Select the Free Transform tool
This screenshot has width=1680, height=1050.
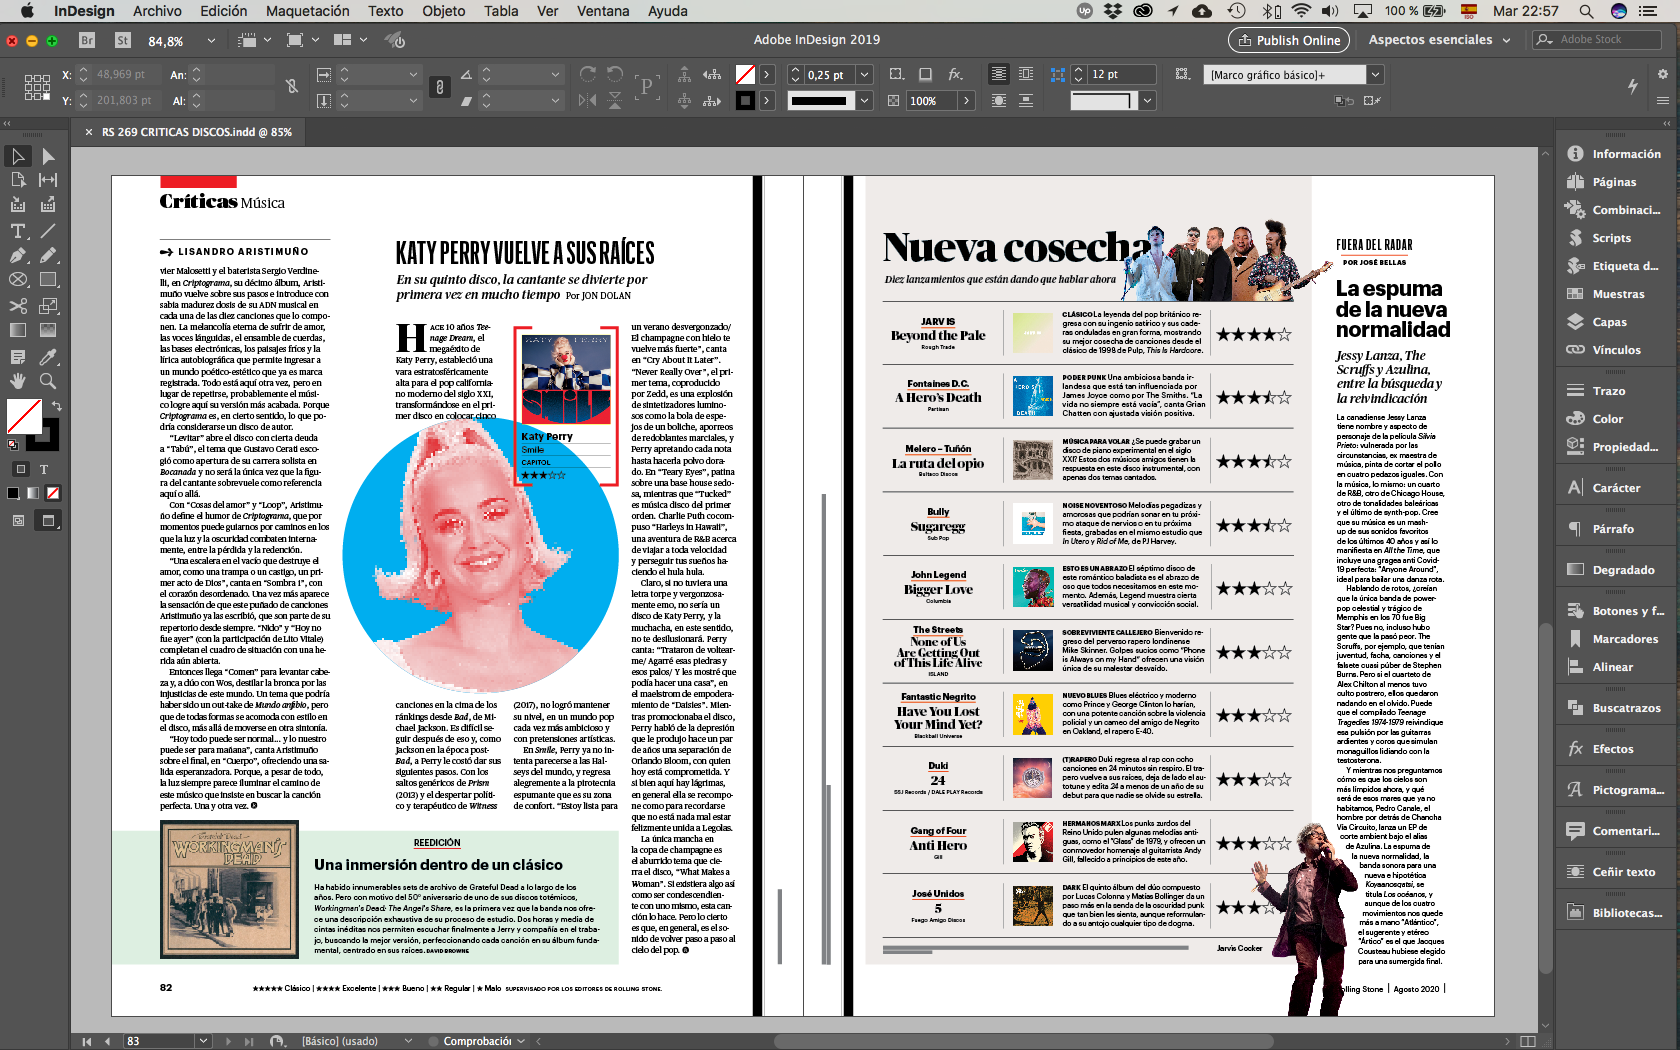[48, 306]
